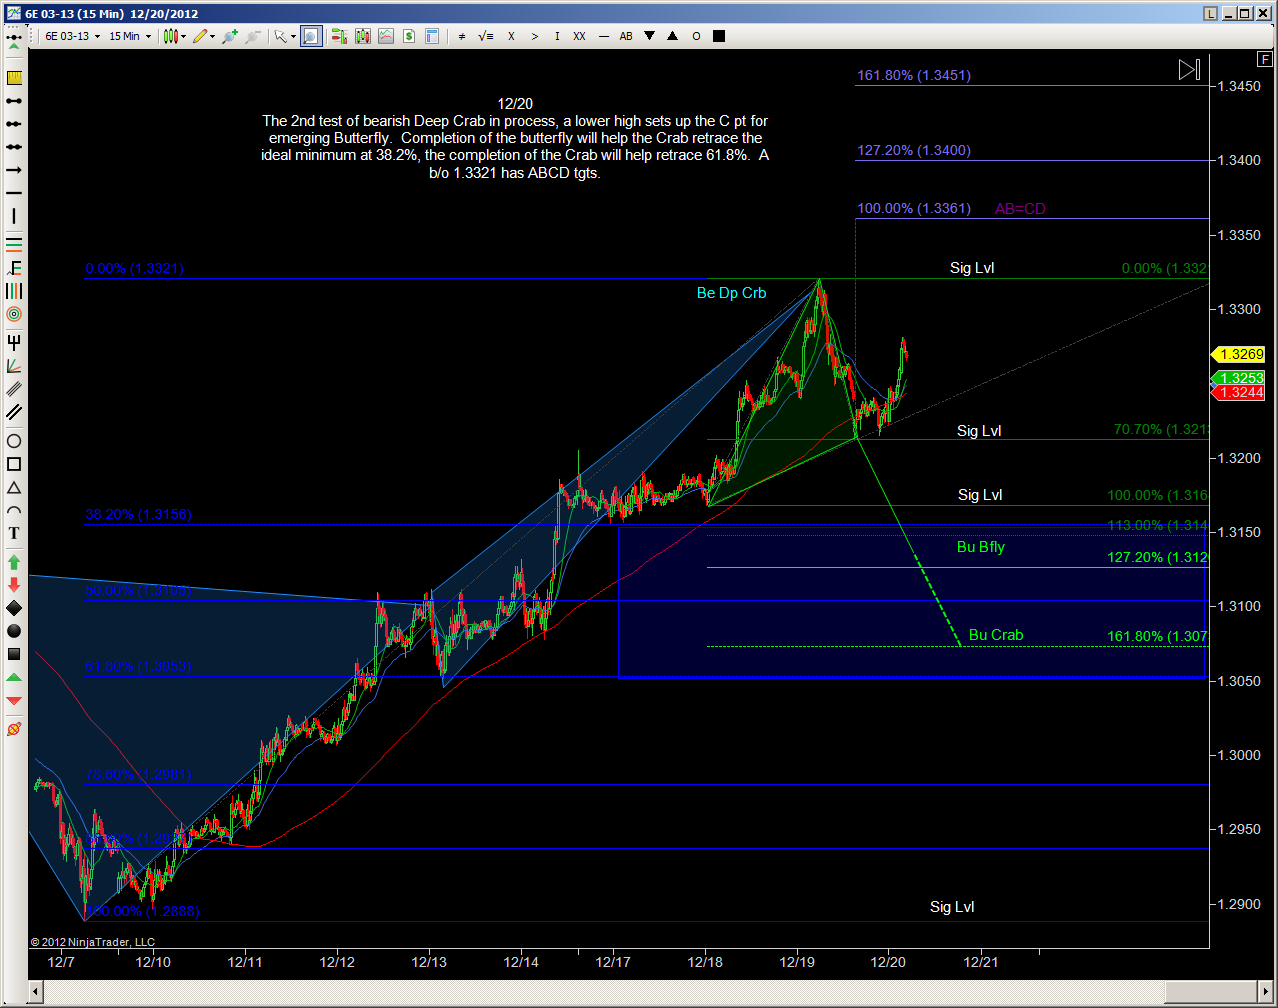Select the yellow ruler measuring tool
This screenshot has height=1008, width=1278.
[x=14, y=78]
